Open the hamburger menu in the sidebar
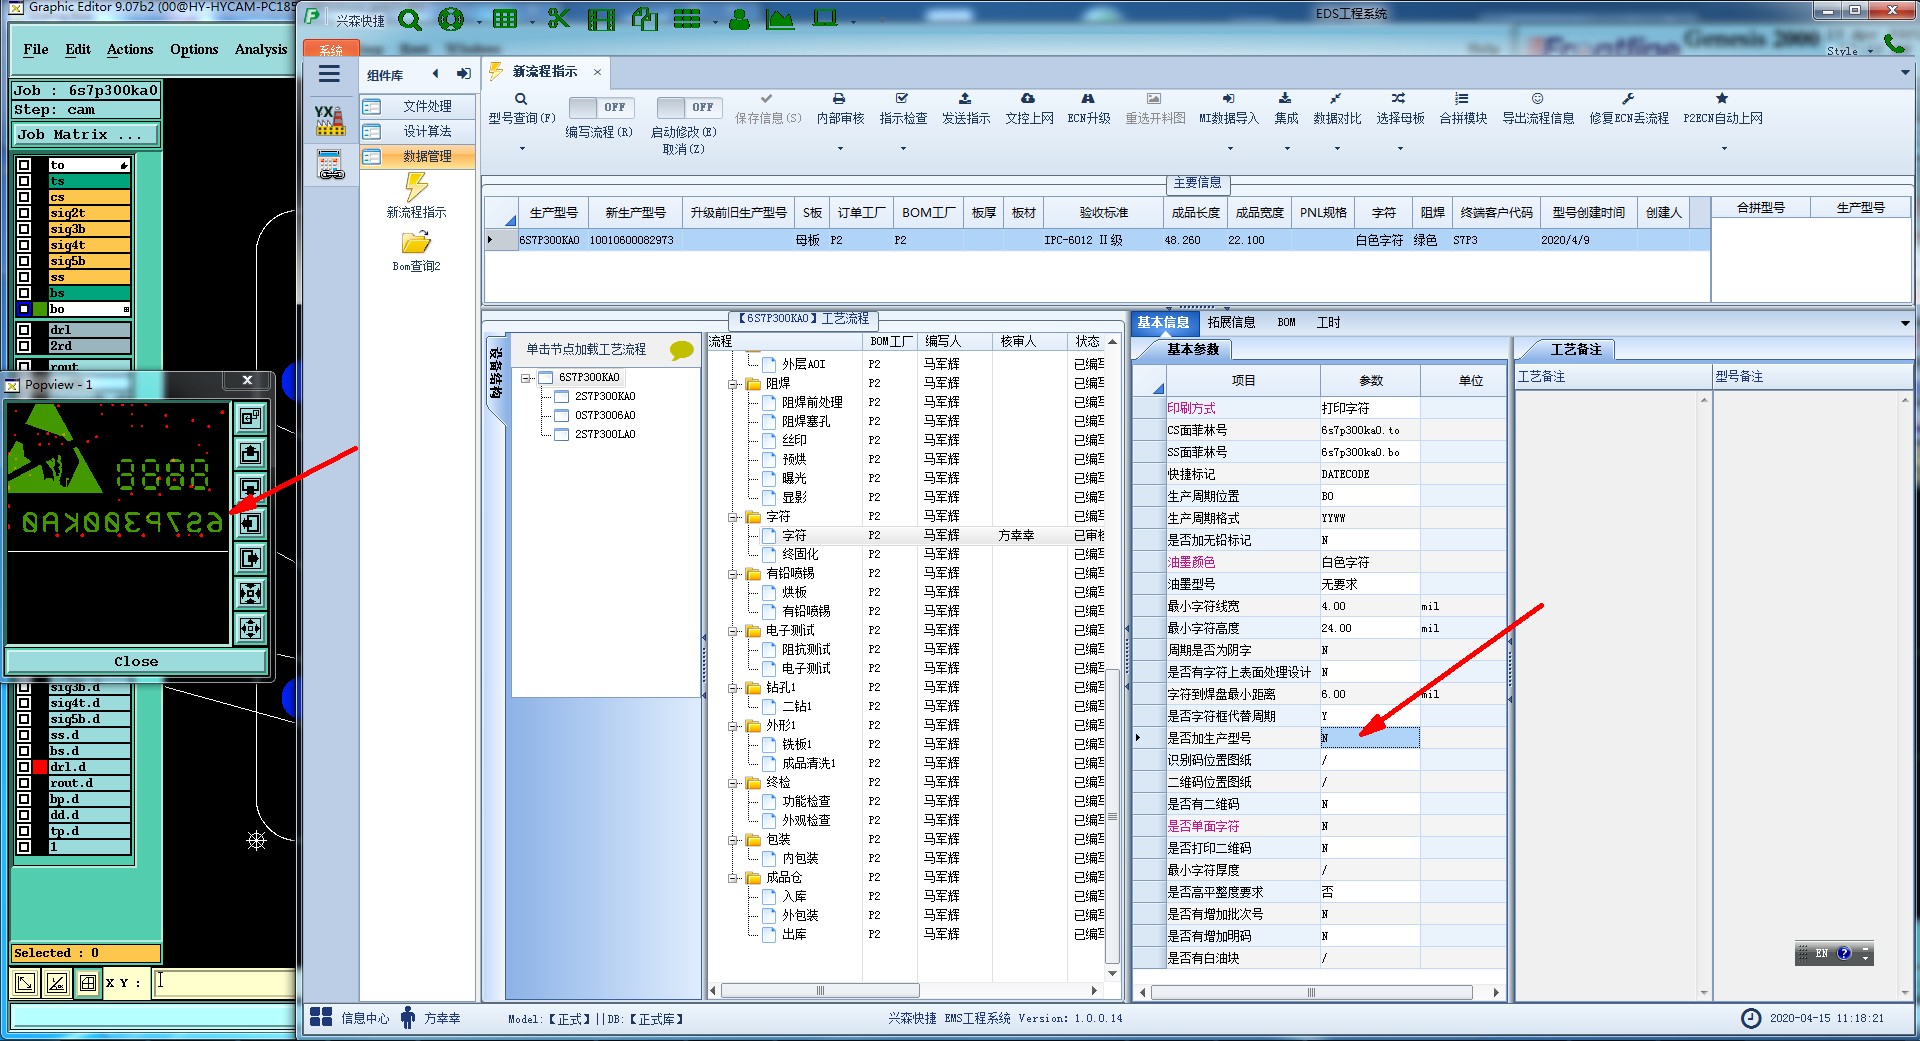 point(329,74)
